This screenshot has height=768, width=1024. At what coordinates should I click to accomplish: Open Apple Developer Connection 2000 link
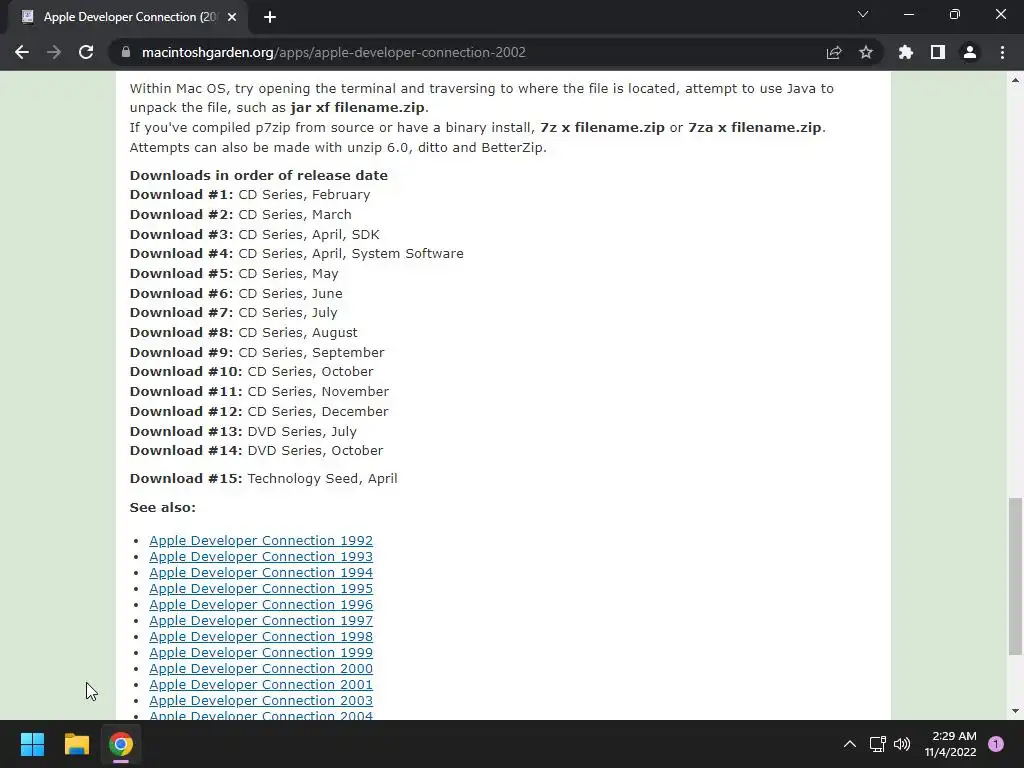[261, 669]
